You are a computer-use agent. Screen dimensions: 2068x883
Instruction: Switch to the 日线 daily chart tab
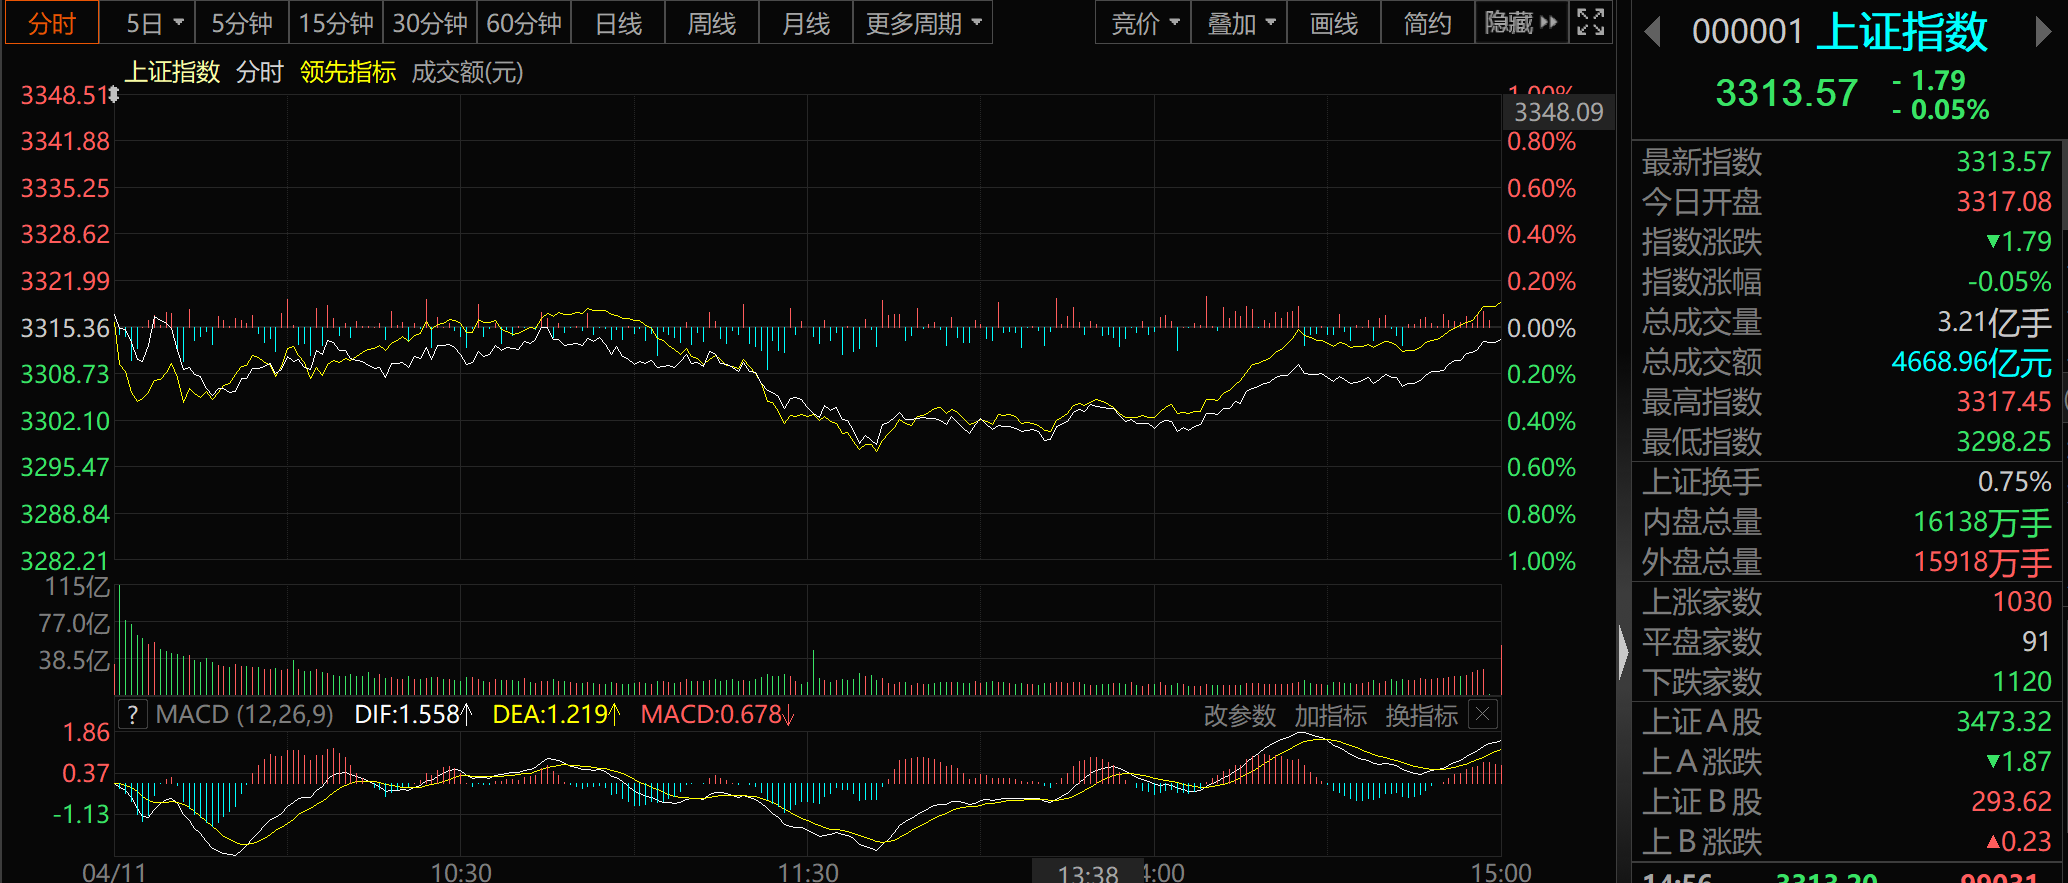pyautogui.click(x=618, y=23)
